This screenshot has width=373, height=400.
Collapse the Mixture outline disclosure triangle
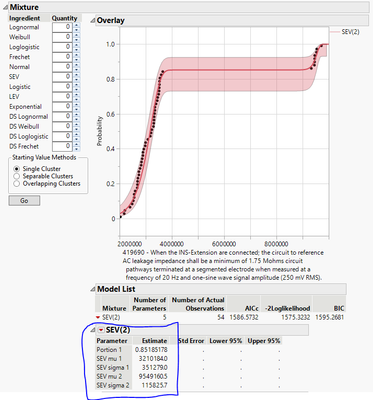[5, 7]
